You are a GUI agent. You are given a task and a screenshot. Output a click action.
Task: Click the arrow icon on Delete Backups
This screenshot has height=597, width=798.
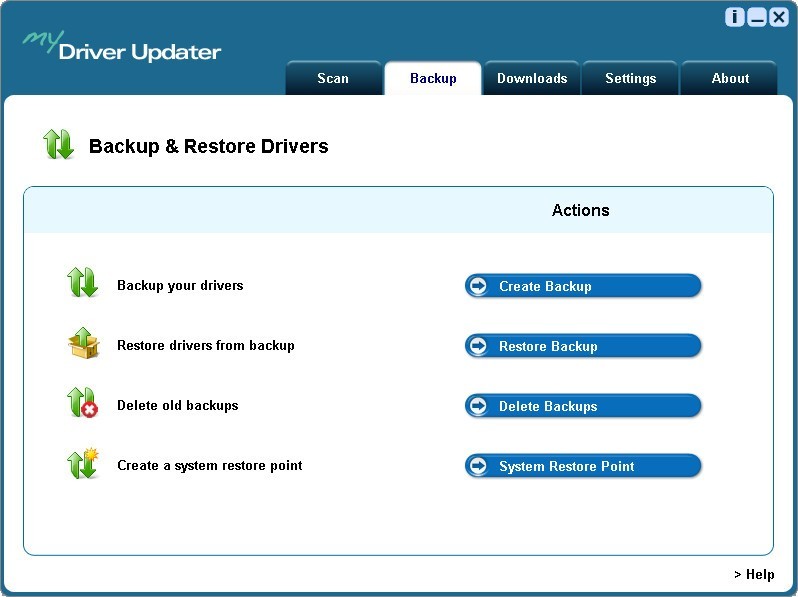[478, 406]
